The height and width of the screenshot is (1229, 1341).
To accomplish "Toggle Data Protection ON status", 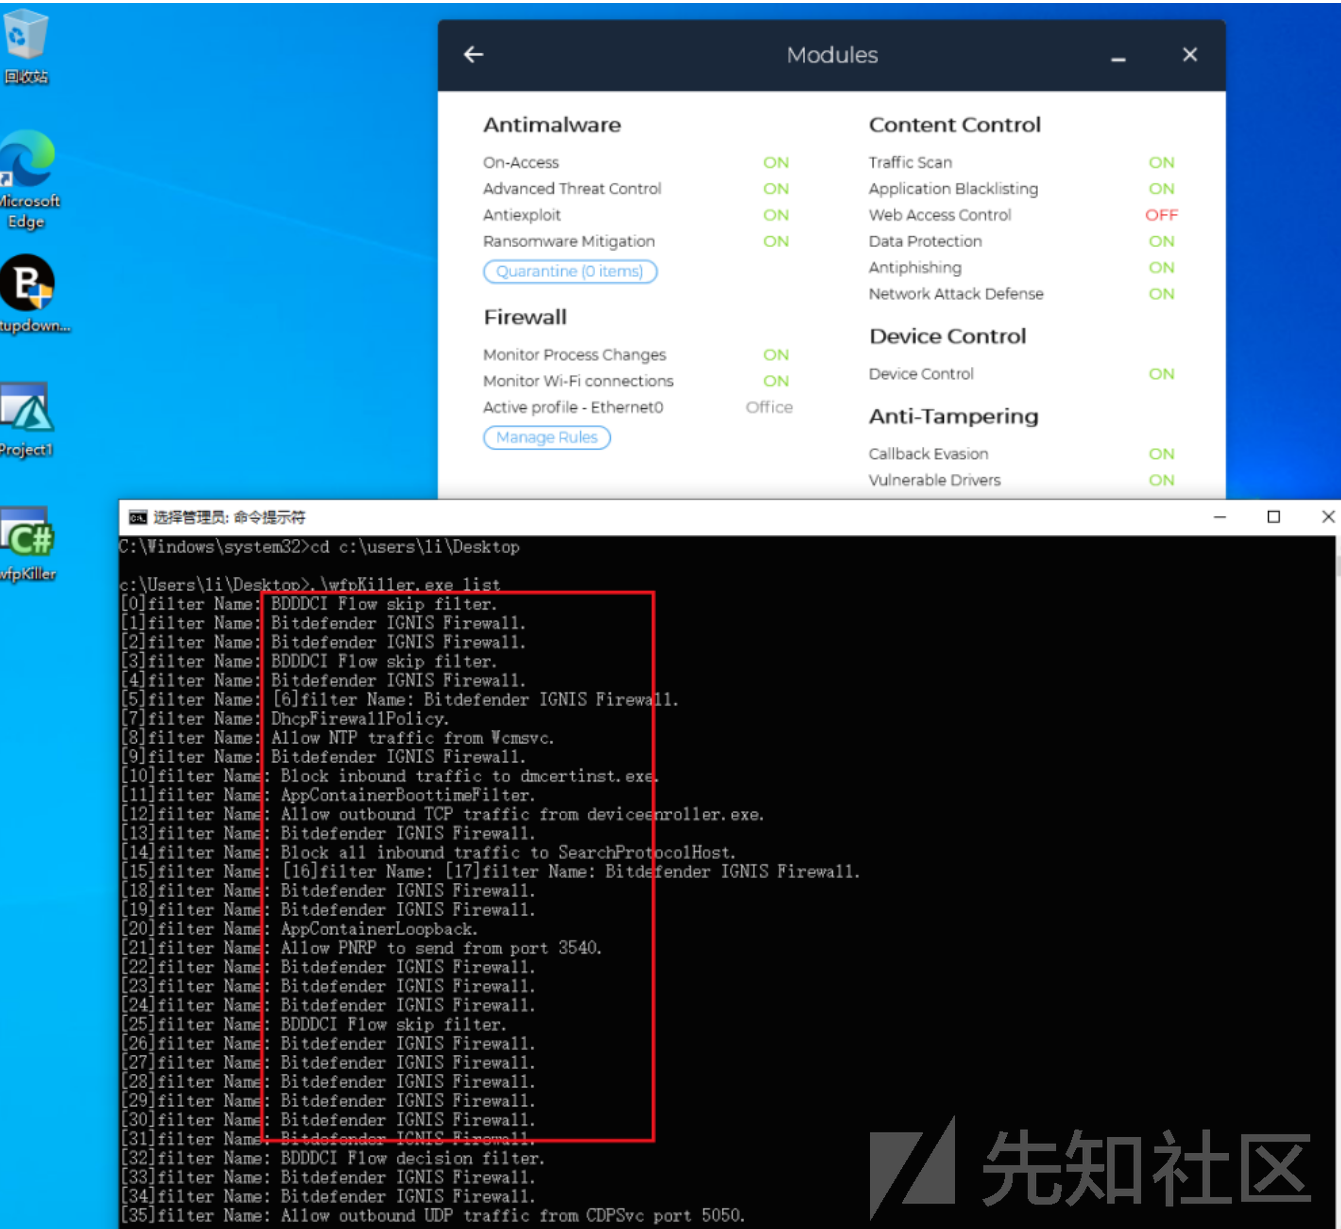I will click(x=1162, y=242).
